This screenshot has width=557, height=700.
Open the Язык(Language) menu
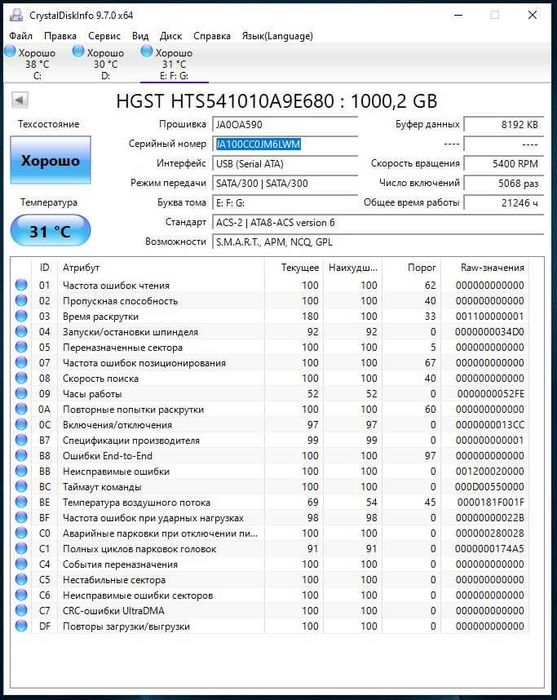277,36
